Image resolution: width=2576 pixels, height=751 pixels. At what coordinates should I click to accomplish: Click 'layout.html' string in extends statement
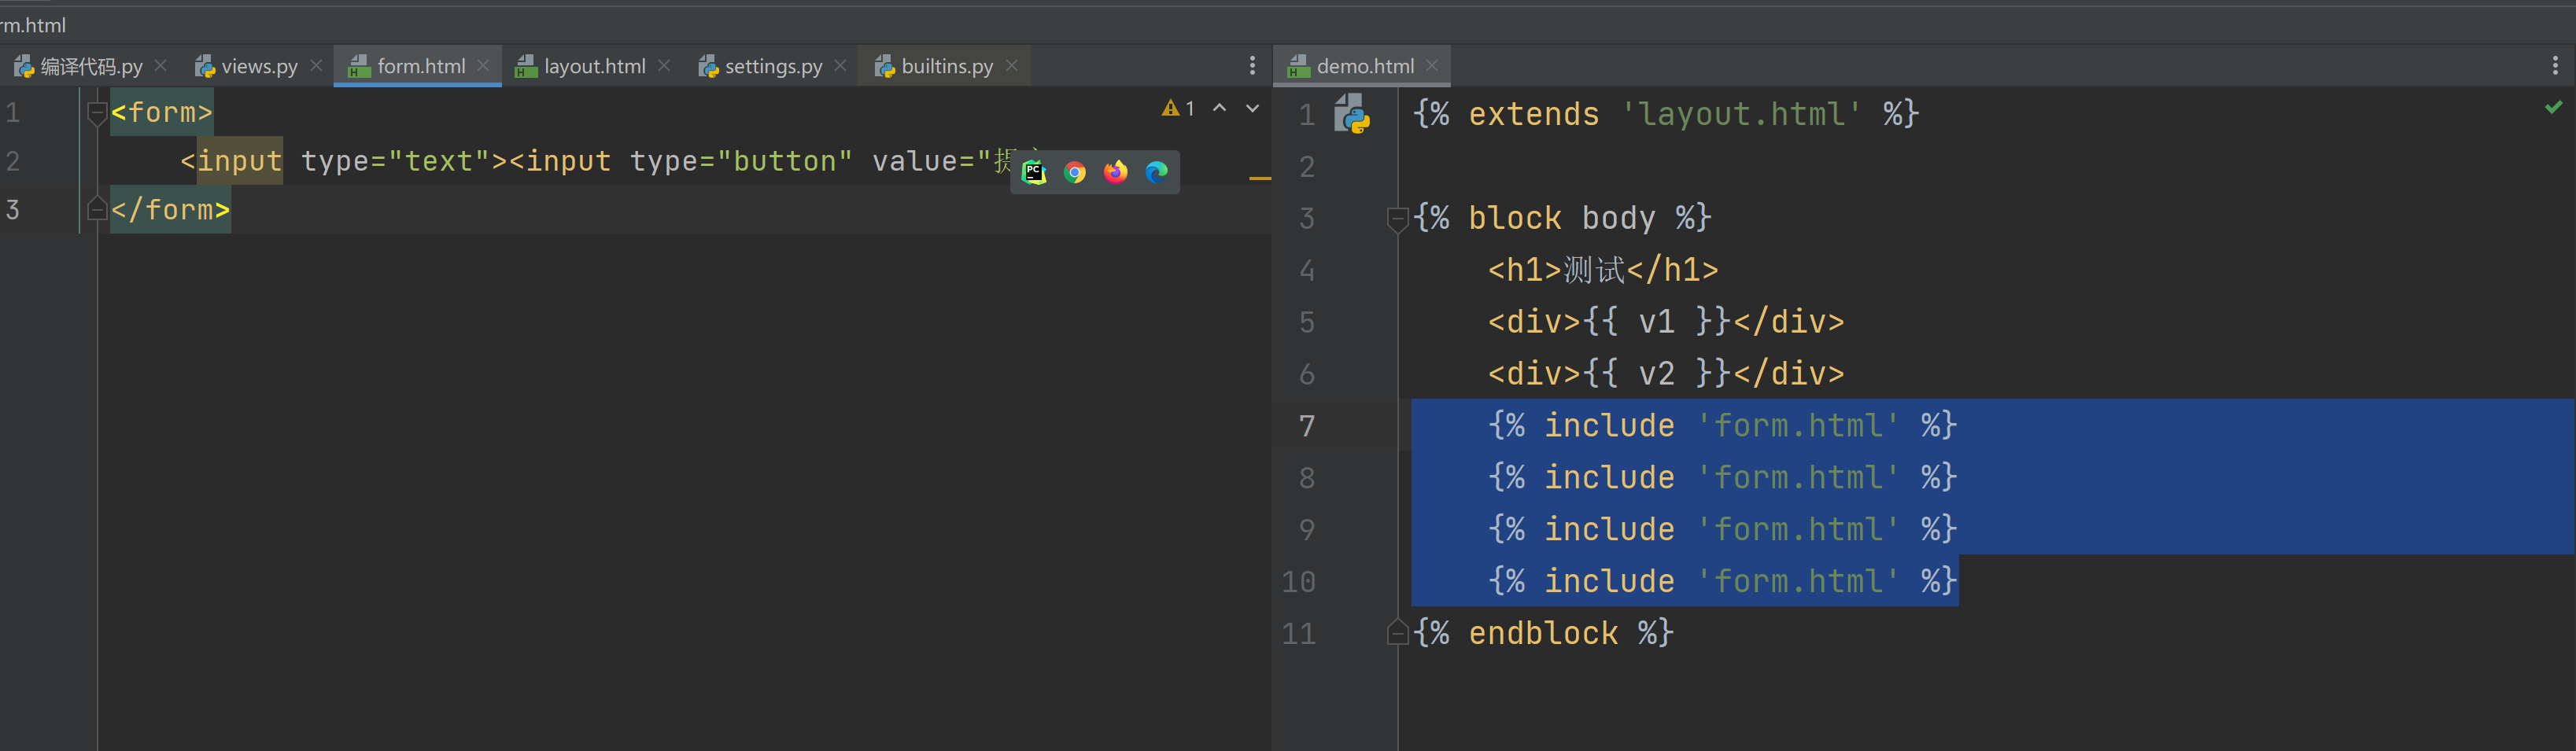tap(1741, 114)
